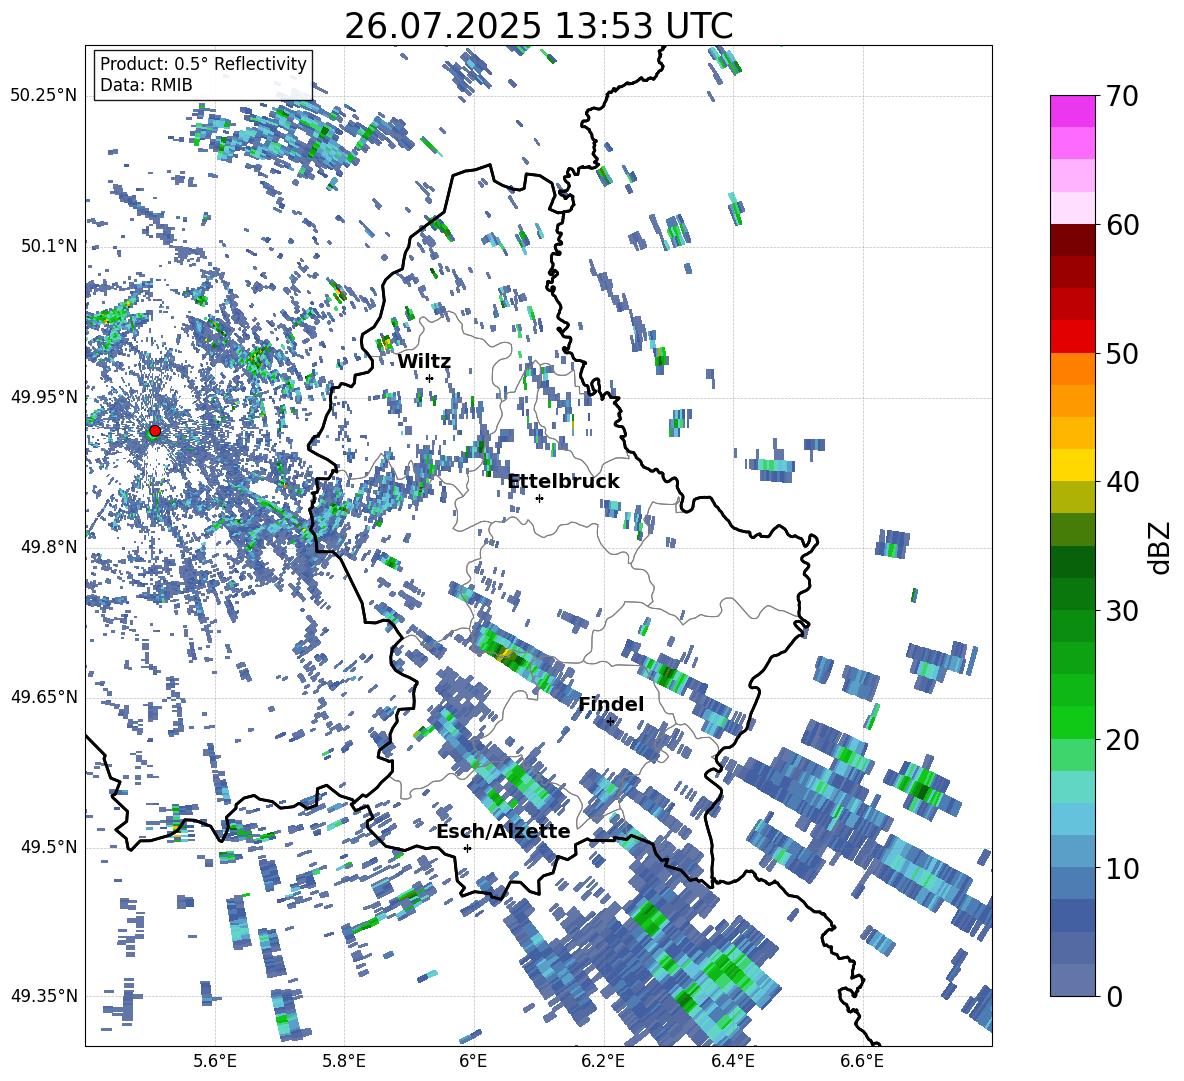Click the 49.35°N latitude label

(43, 996)
